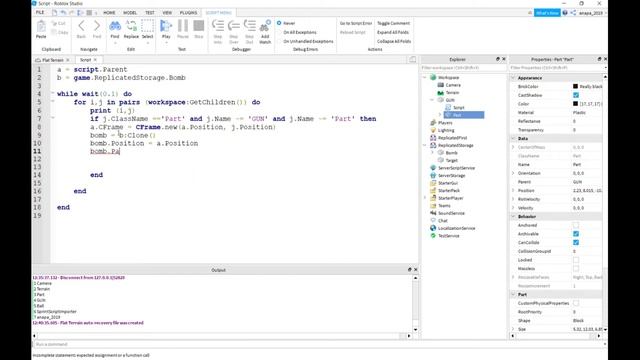Toggle the CanCollide checkbox
This screenshot has width=640, height=360.
coord(576,242)
